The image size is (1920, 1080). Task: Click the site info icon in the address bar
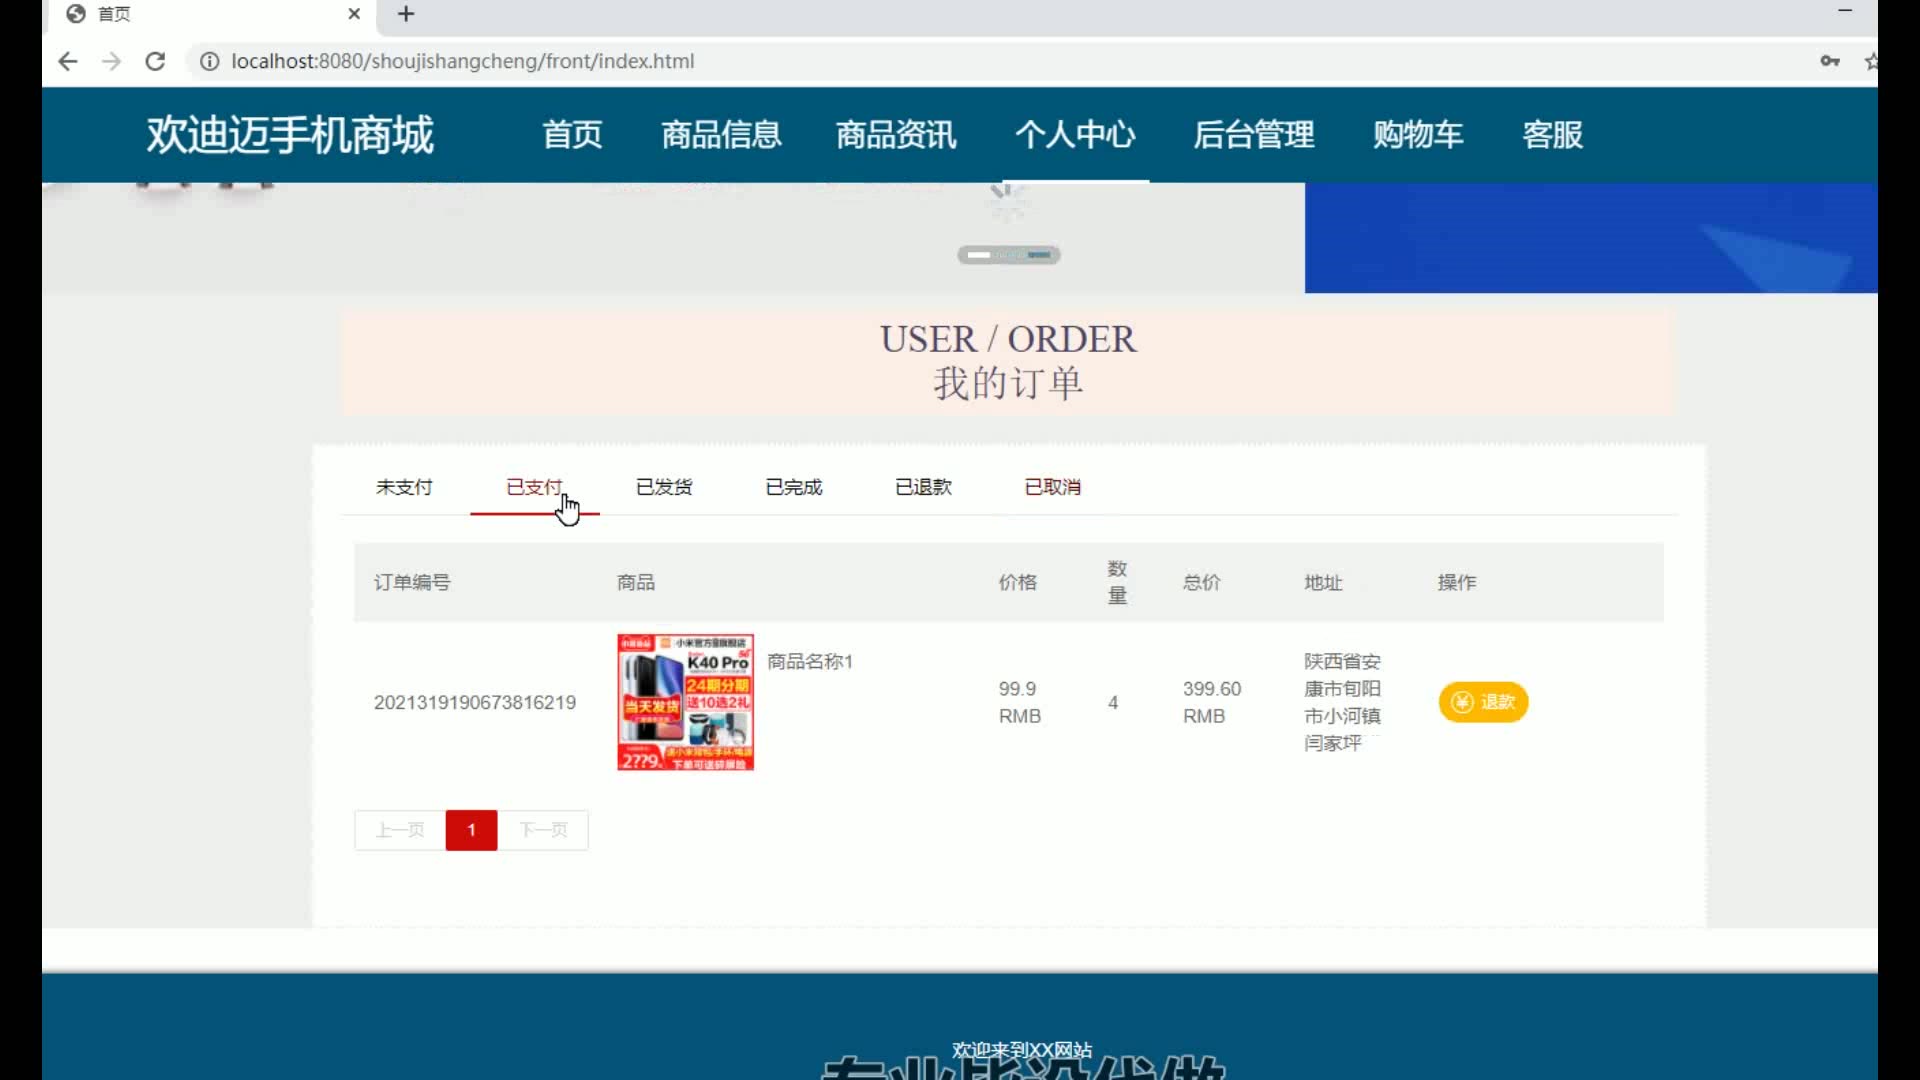(x=209, y=61)
